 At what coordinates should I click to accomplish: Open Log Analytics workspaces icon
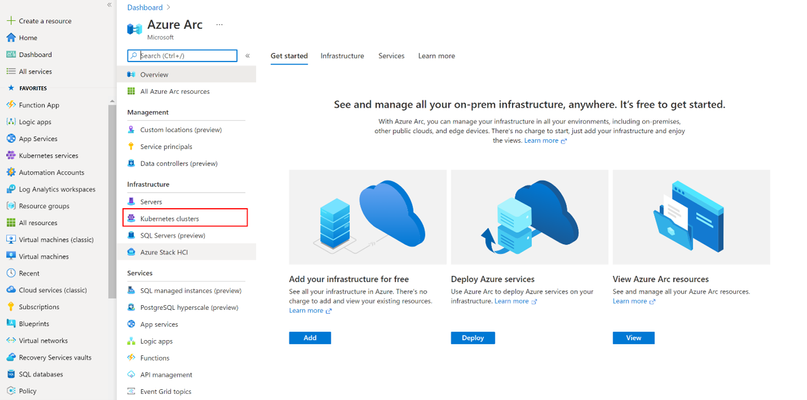pos(10,189)
